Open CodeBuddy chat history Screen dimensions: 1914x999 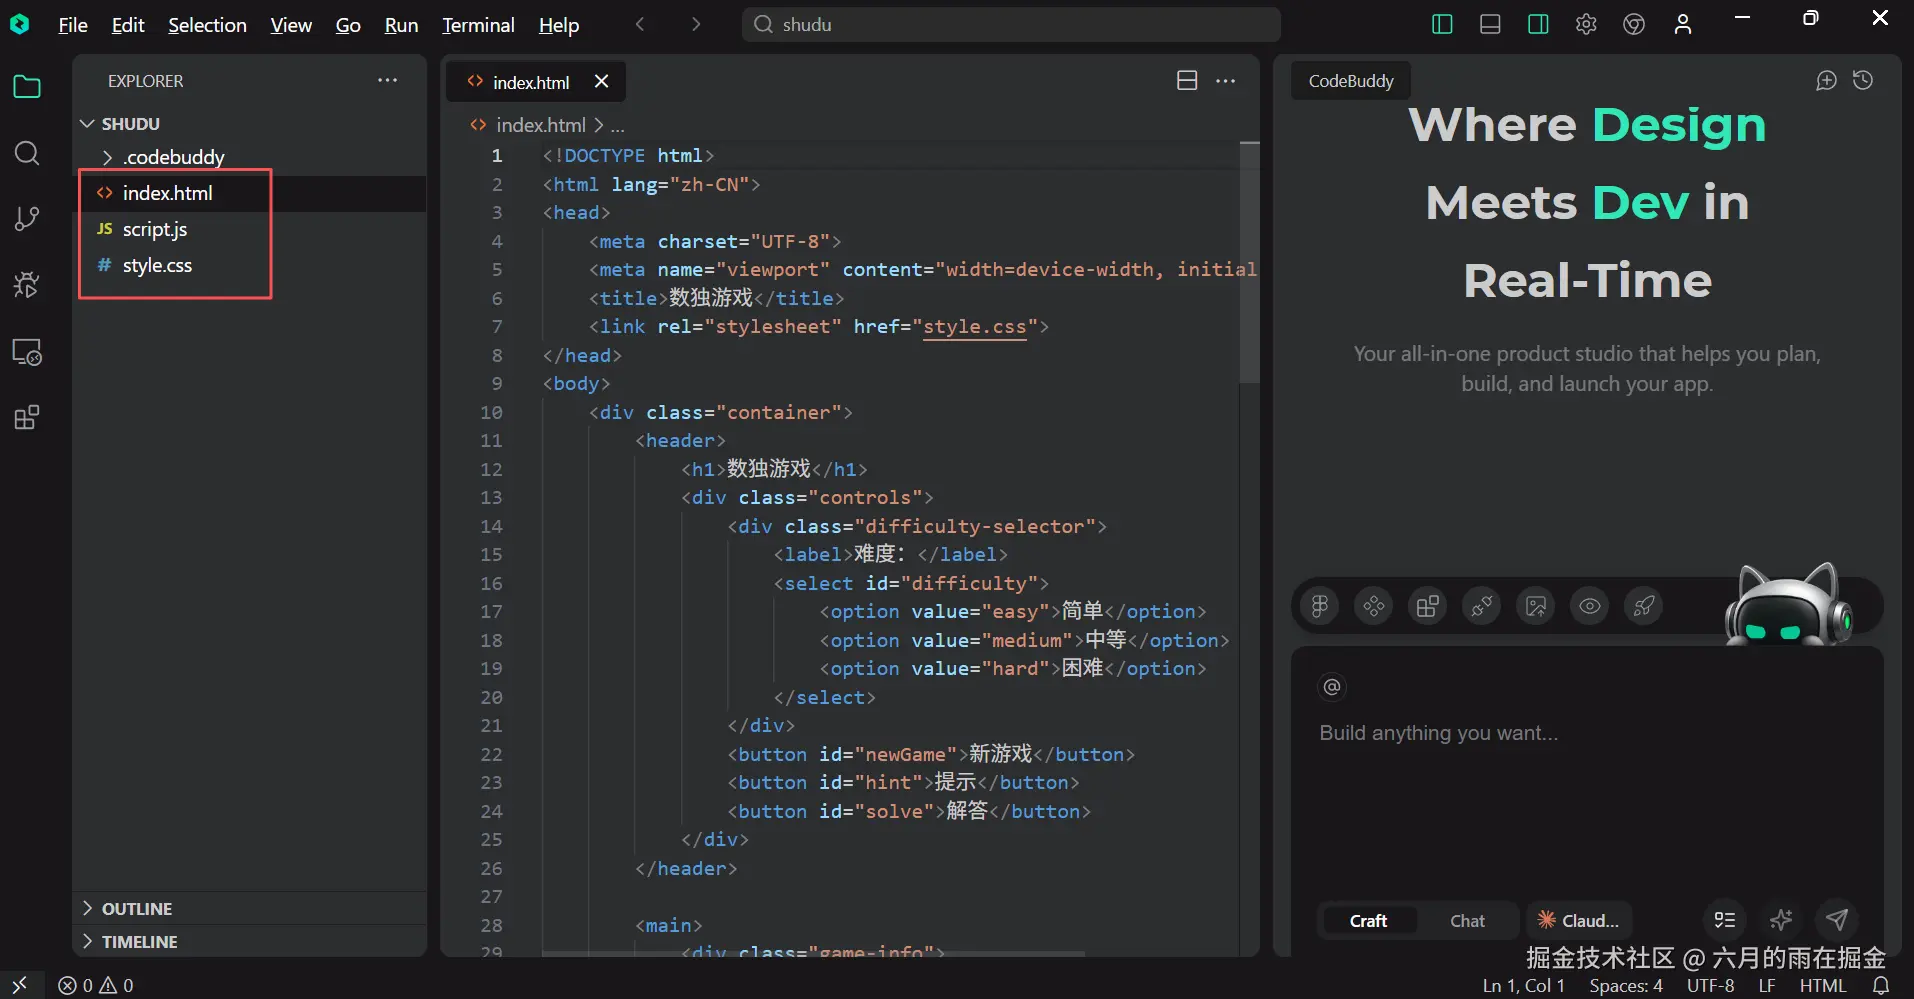[x=1863, y=81]
